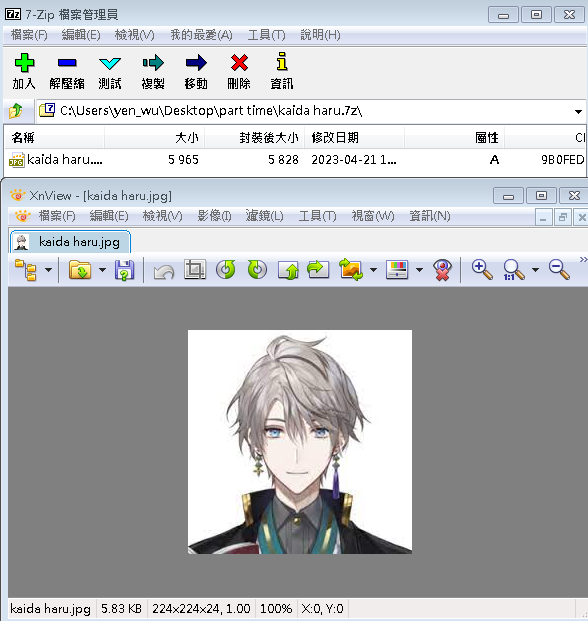
Task: Rotate image counter-clockwise with green arrow icon
Action: (x=226, y=270)
